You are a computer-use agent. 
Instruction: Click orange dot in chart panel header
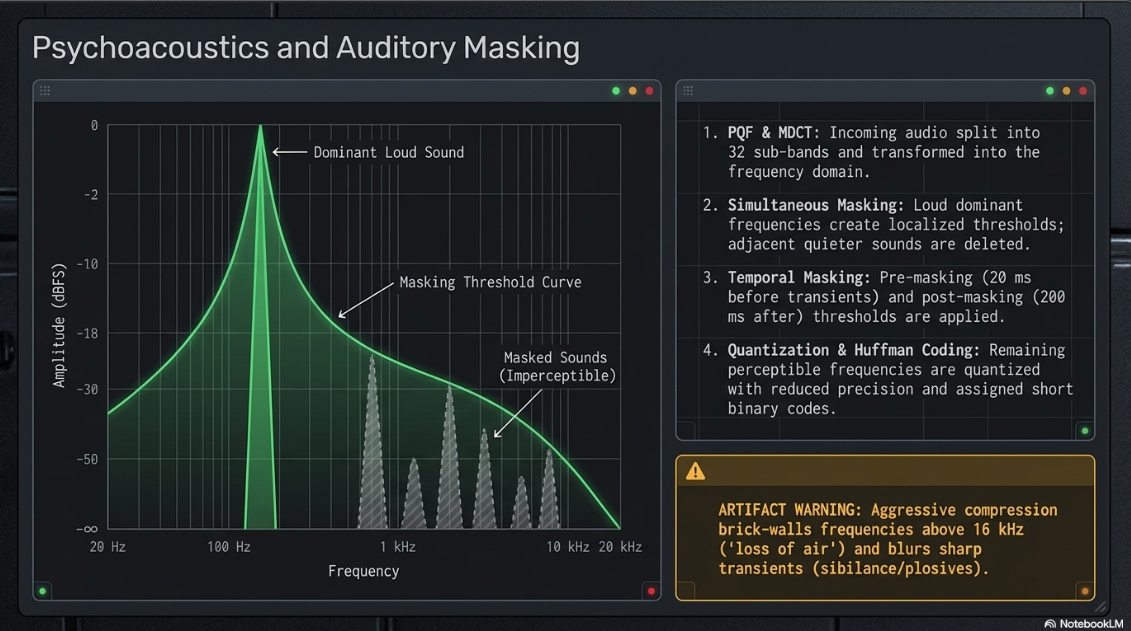(633, 91)
